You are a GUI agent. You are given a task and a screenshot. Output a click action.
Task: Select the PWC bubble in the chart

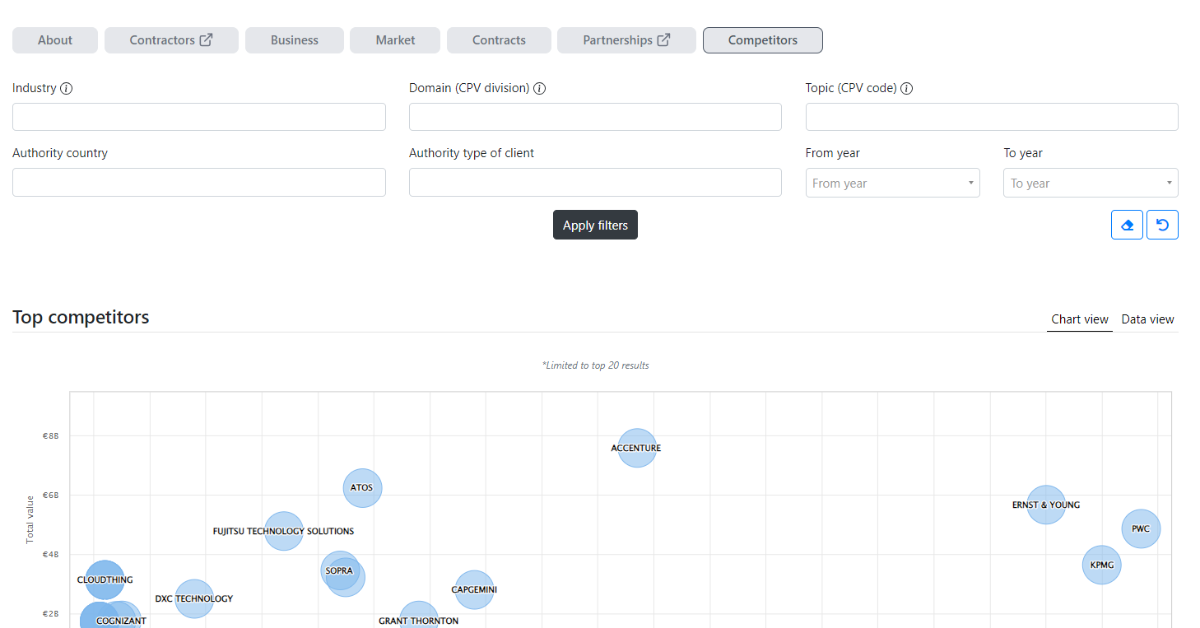[x=1141, y=528]
